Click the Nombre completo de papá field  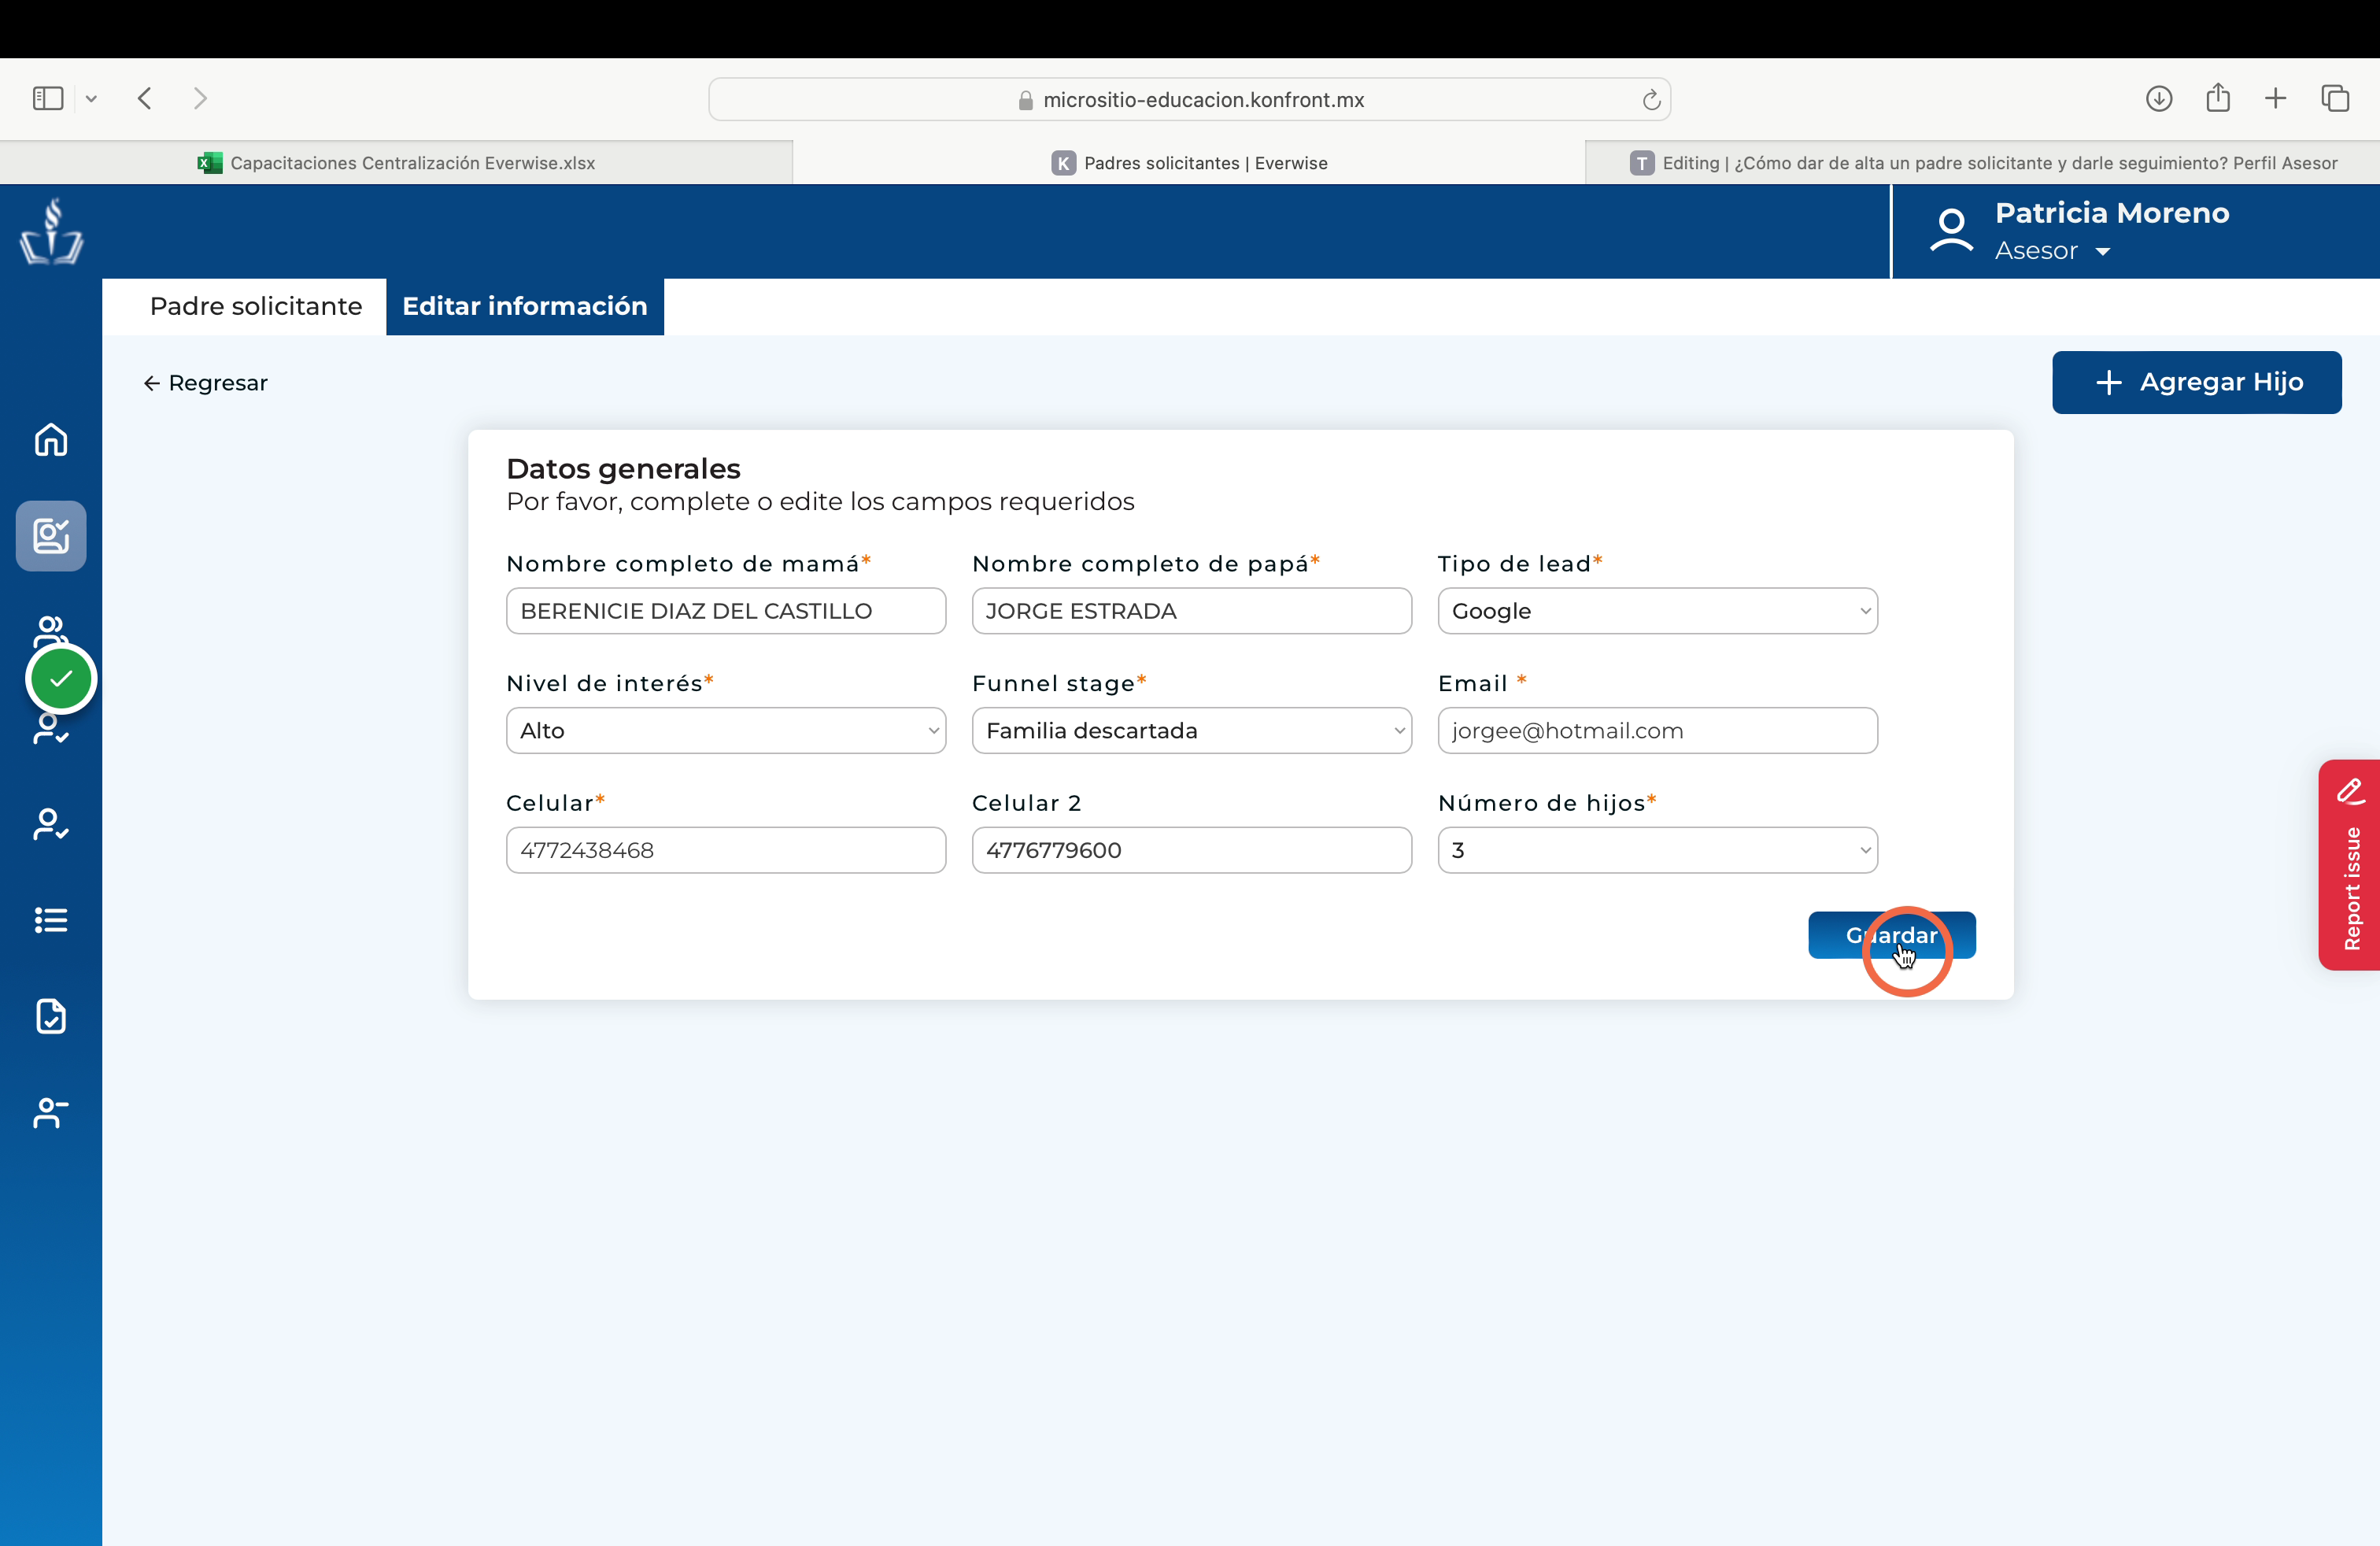coord(1191,611)
